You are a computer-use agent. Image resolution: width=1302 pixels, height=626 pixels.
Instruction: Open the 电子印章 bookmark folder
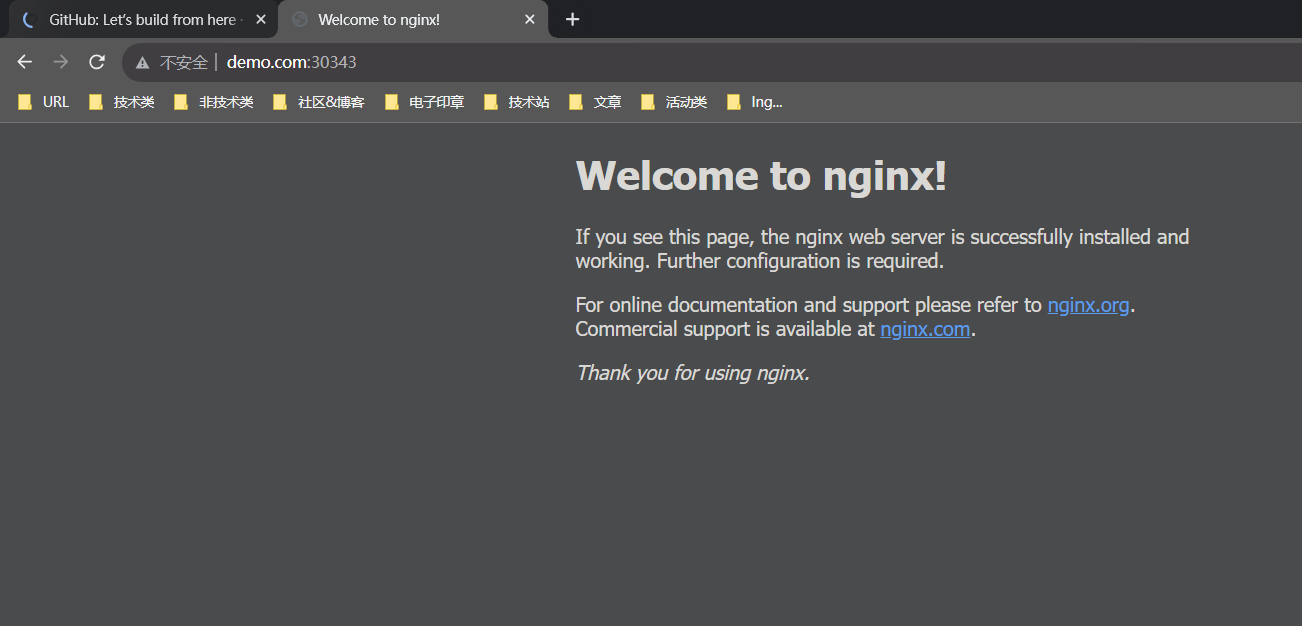[x=425, y=102]
